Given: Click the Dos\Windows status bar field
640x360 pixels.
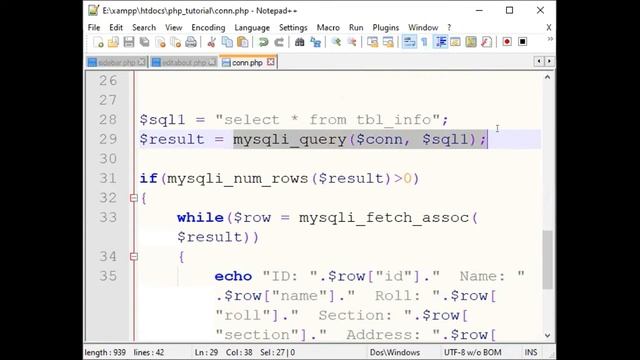Looking at the screenshot, I should (395, 352).
